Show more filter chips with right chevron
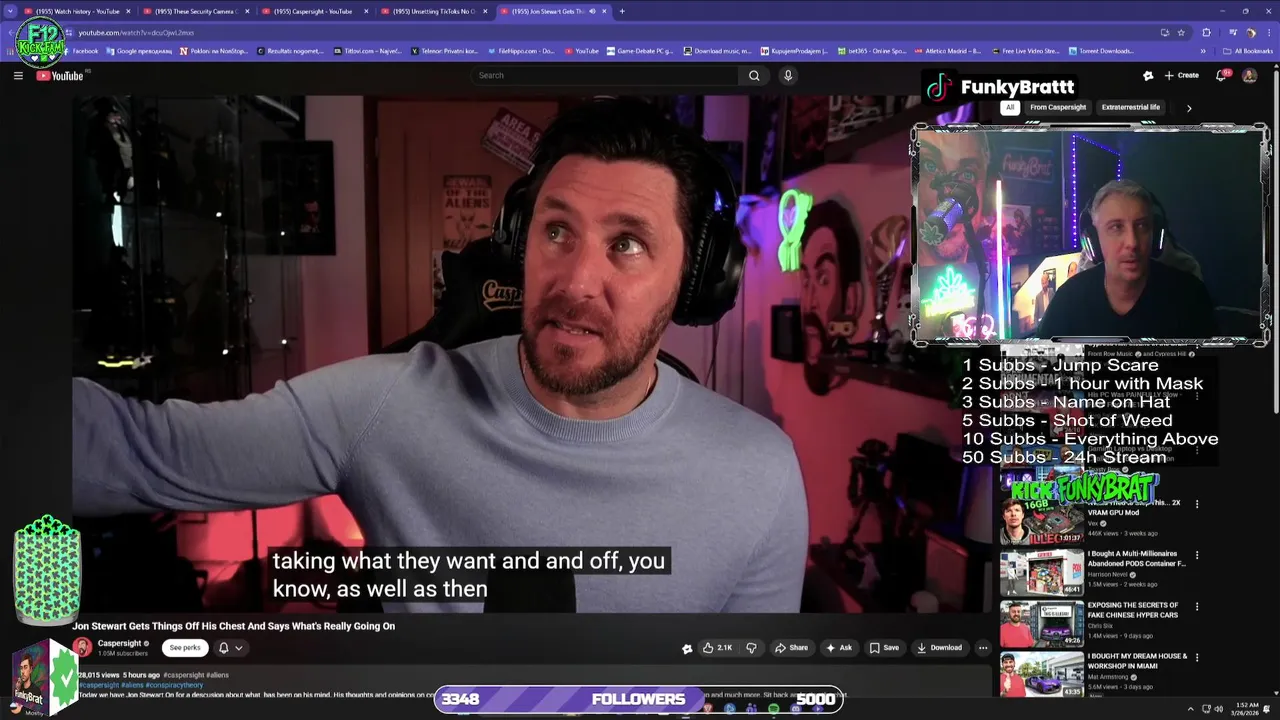The image size is (1280, 720). [x=1189, y=108]
